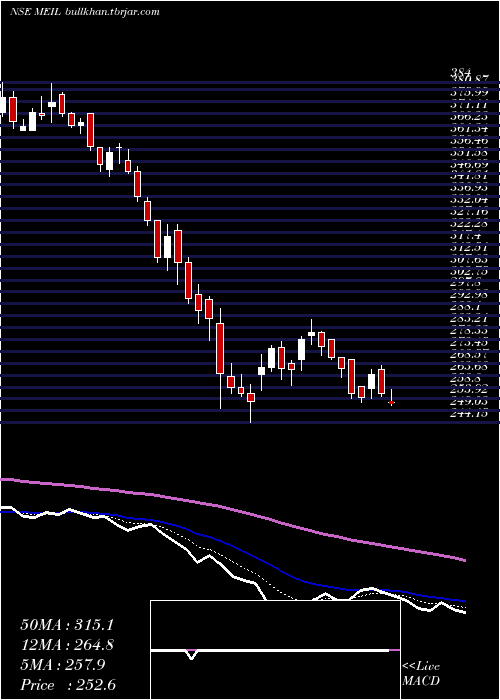
Task: Click the 253.92 price axis label
Action: tap(469, 392)
